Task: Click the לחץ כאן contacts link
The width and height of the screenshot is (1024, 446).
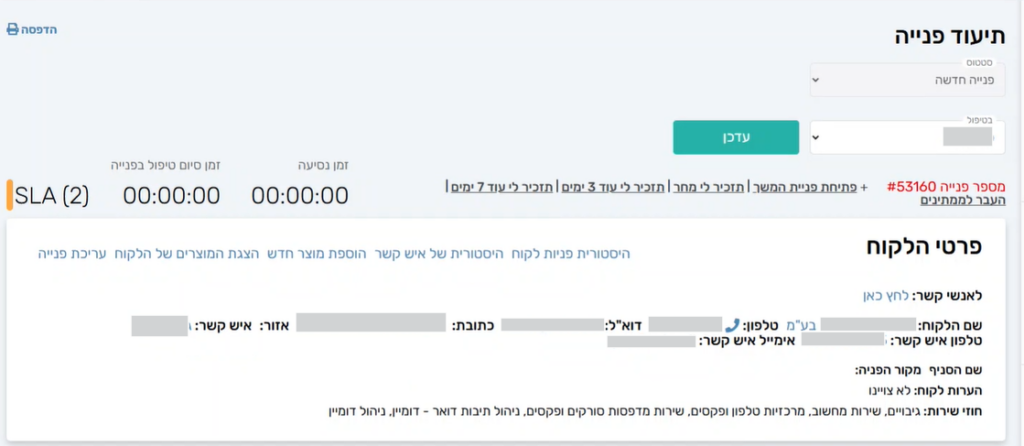Action: [x=883, y=296]
